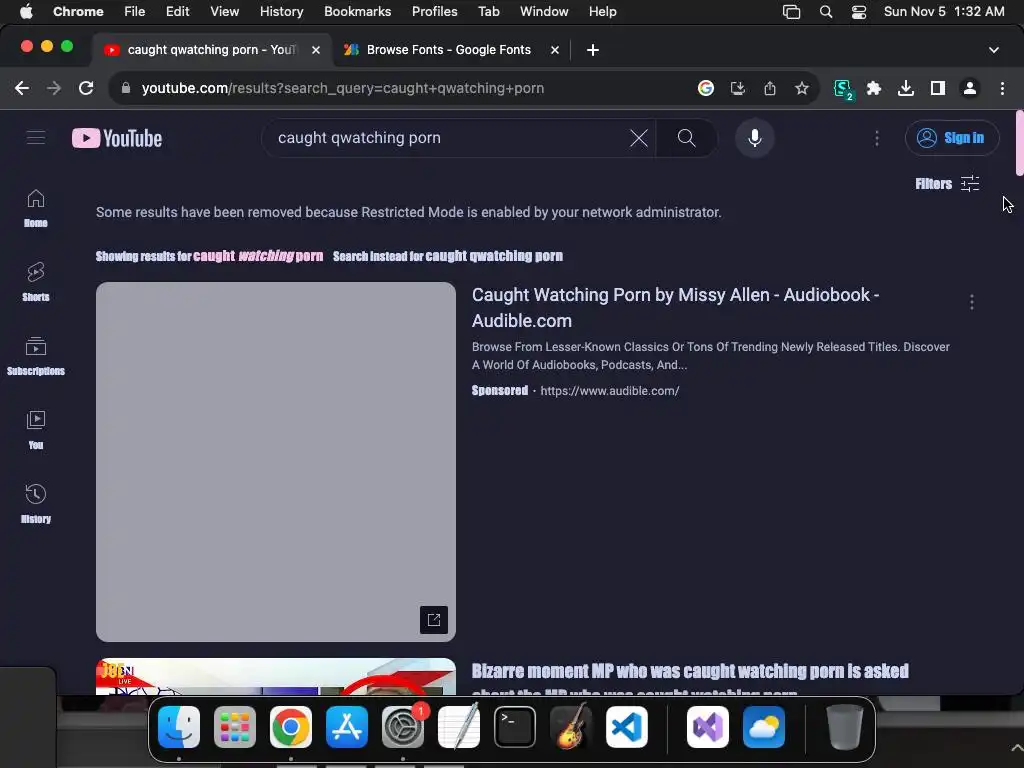Image resolution: width=1024 pixels, height=768 pixels.
Task: Click the Filters label
Action: point(933,184)
